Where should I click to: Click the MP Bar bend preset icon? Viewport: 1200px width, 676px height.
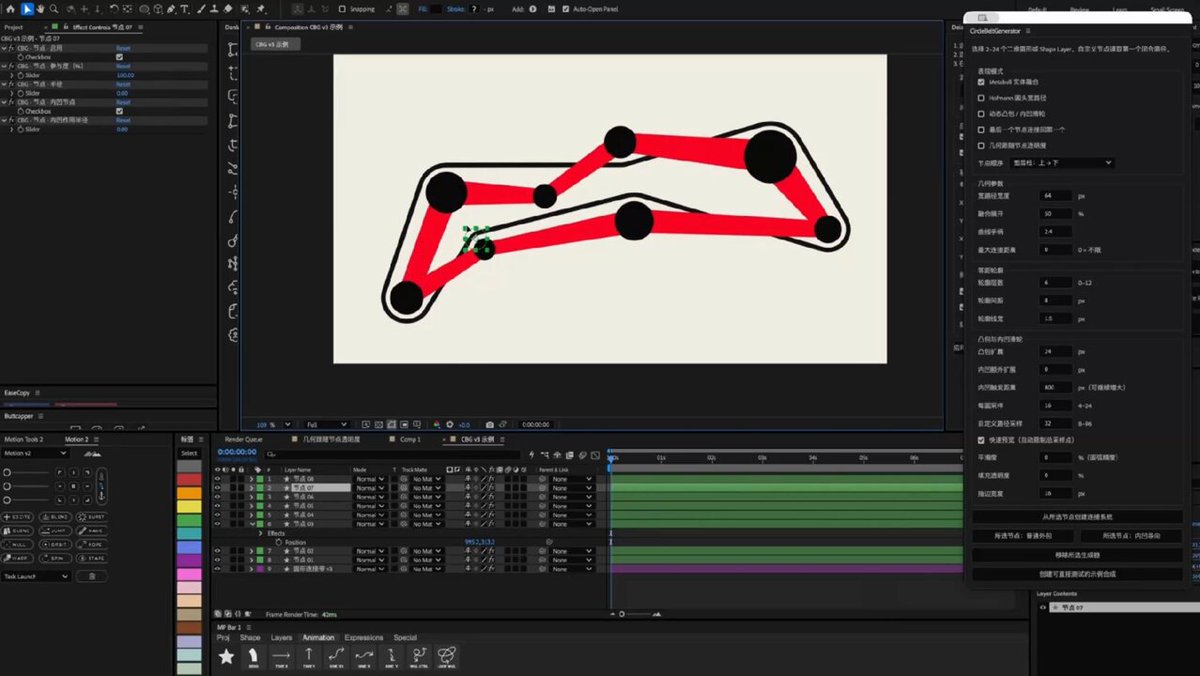point(254,656)
